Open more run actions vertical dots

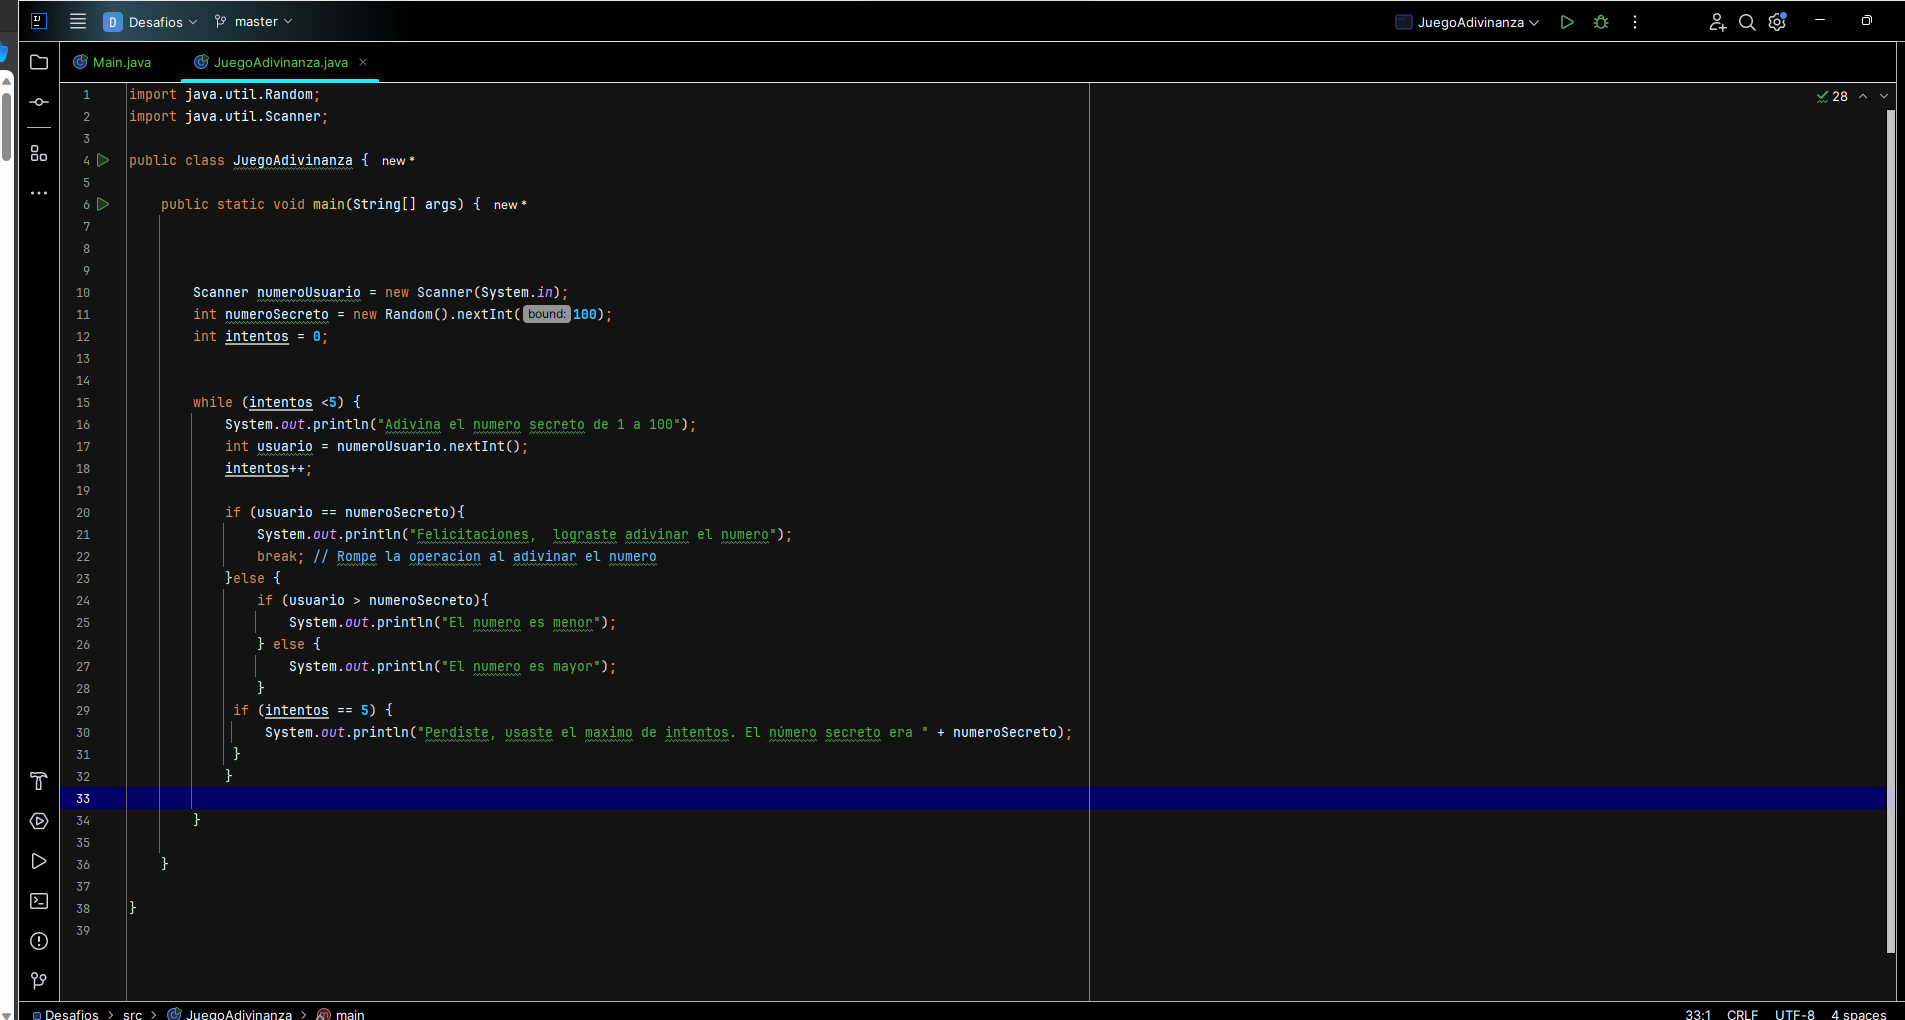tap(1635, 22)
